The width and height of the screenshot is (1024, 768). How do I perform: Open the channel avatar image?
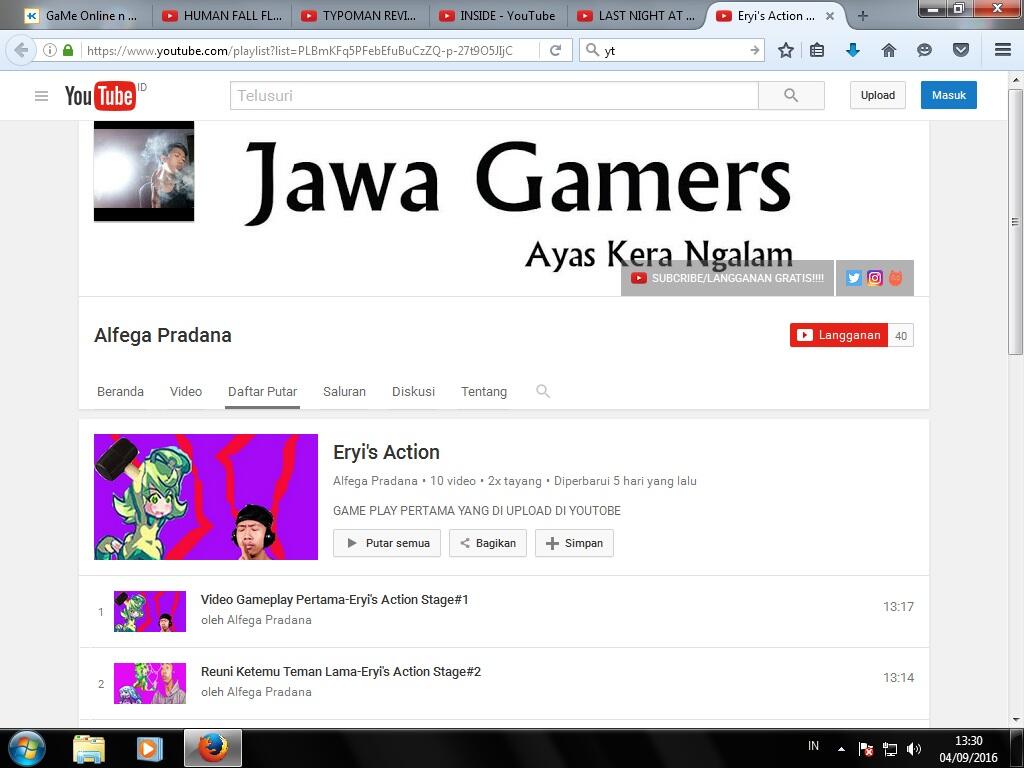[144, 171]
